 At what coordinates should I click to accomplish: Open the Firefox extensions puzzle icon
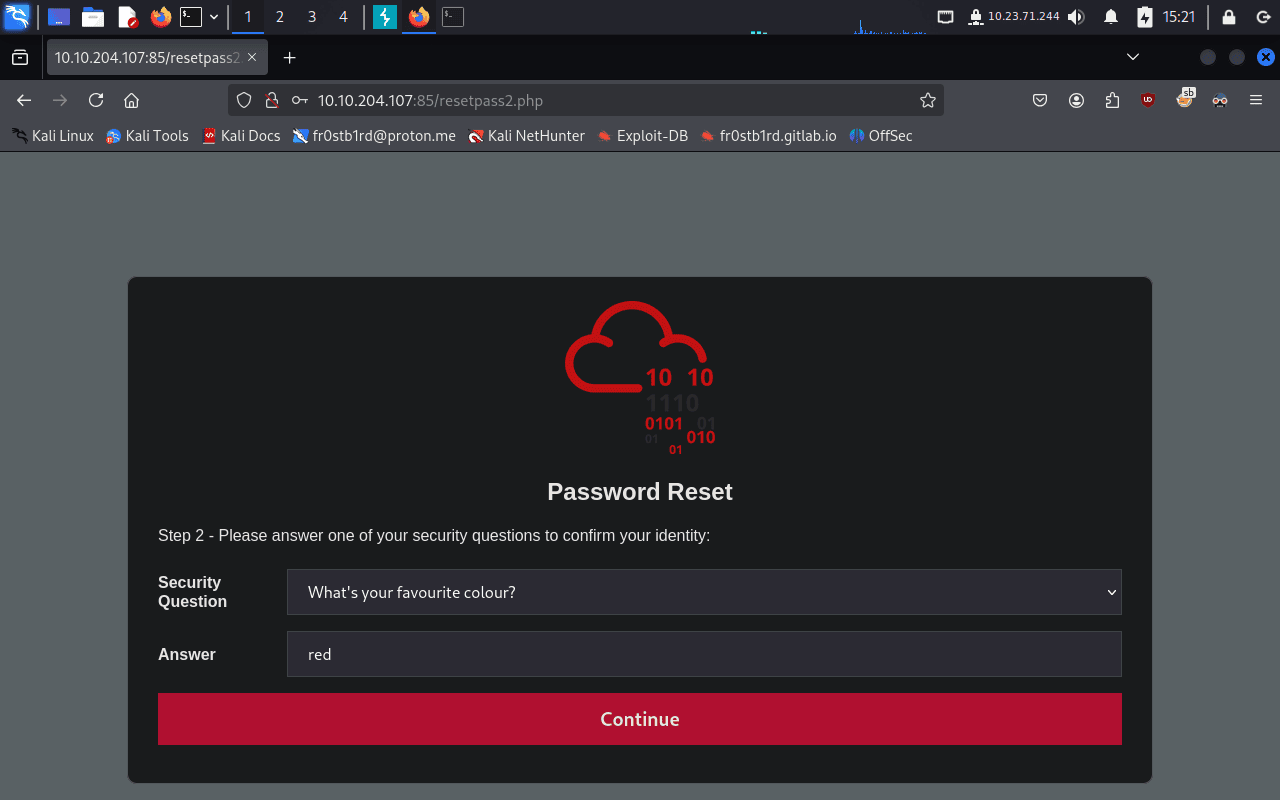[1112, 100]
